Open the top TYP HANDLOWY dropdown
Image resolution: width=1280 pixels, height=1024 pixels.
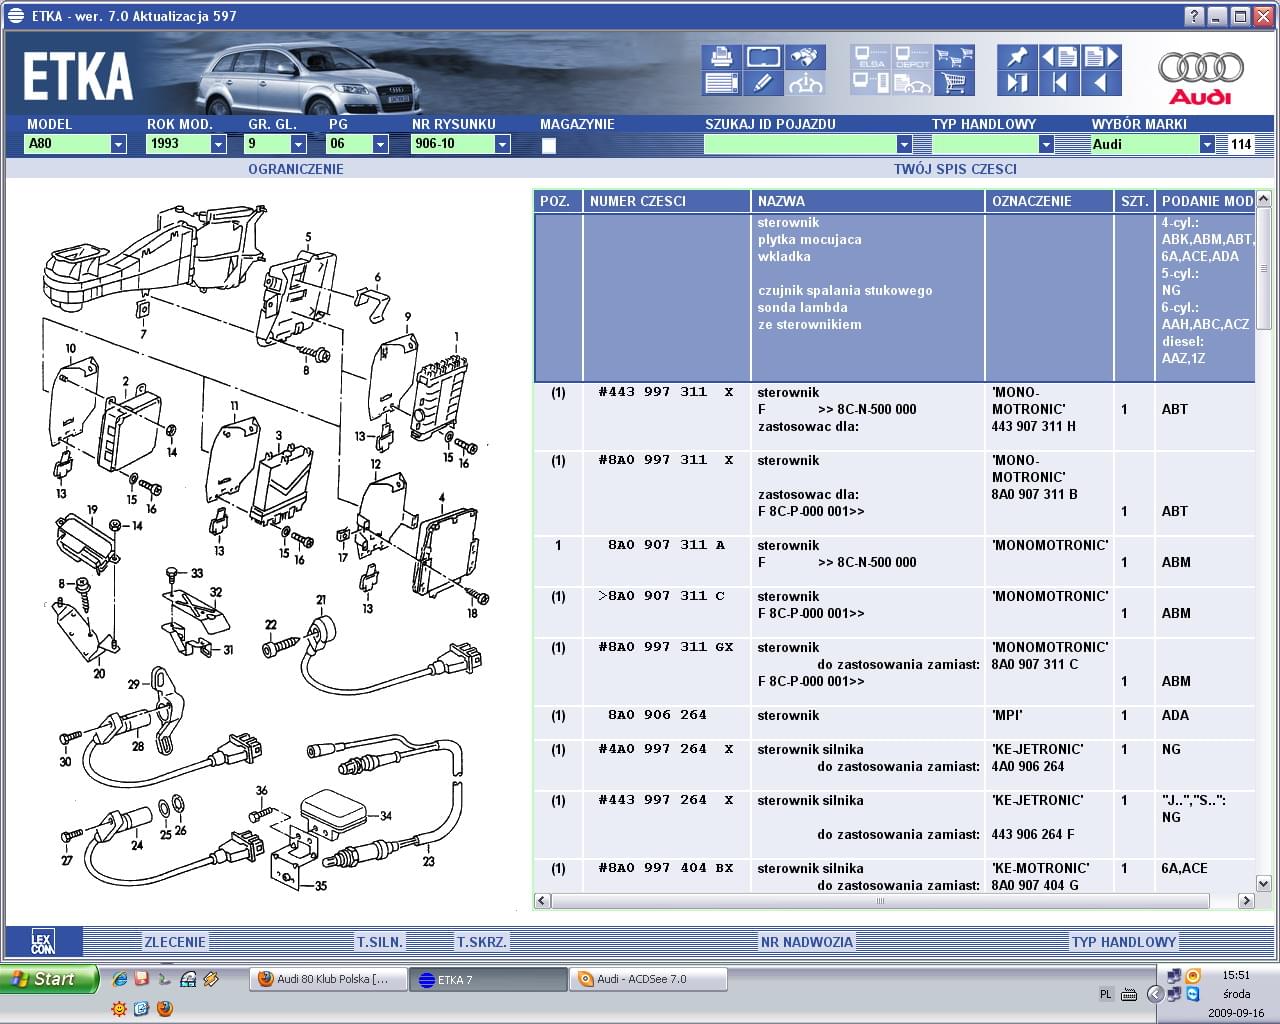1046,144
